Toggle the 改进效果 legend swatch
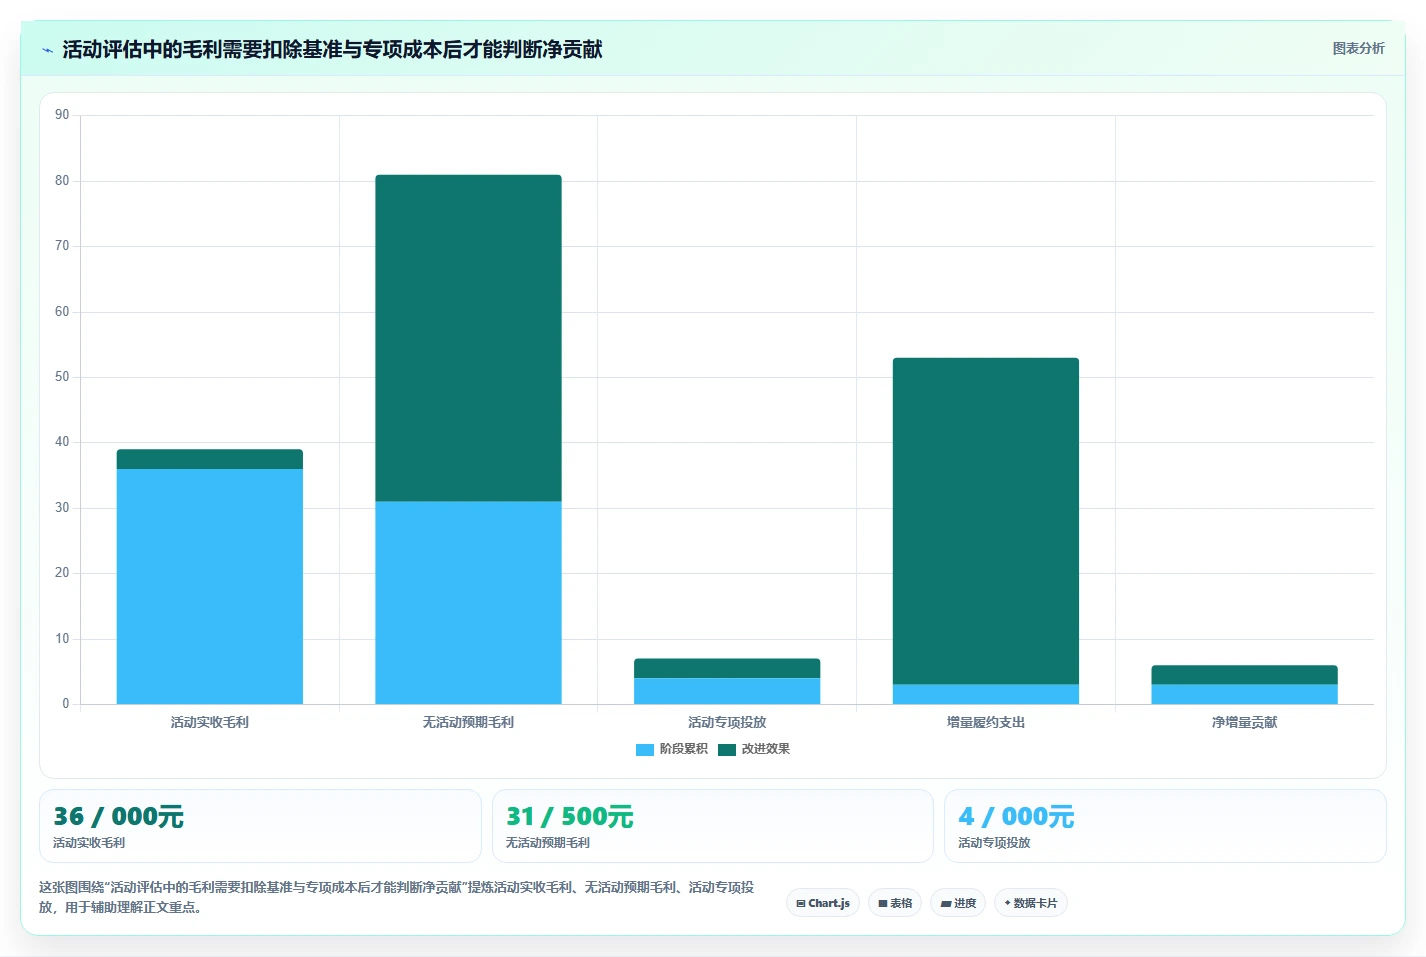 pyautogui.click(x=727, y=749)
